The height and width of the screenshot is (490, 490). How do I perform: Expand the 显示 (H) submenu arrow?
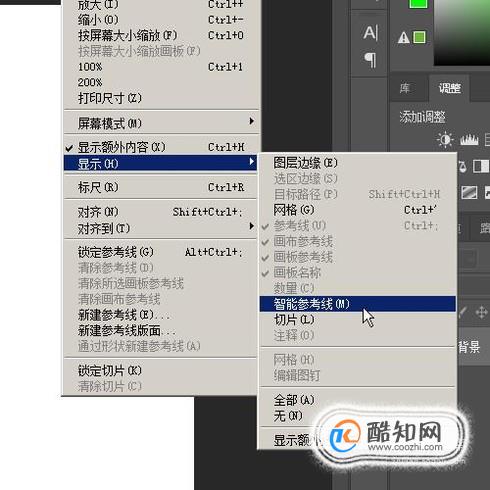pyautogui.click(x=252, y=161)
